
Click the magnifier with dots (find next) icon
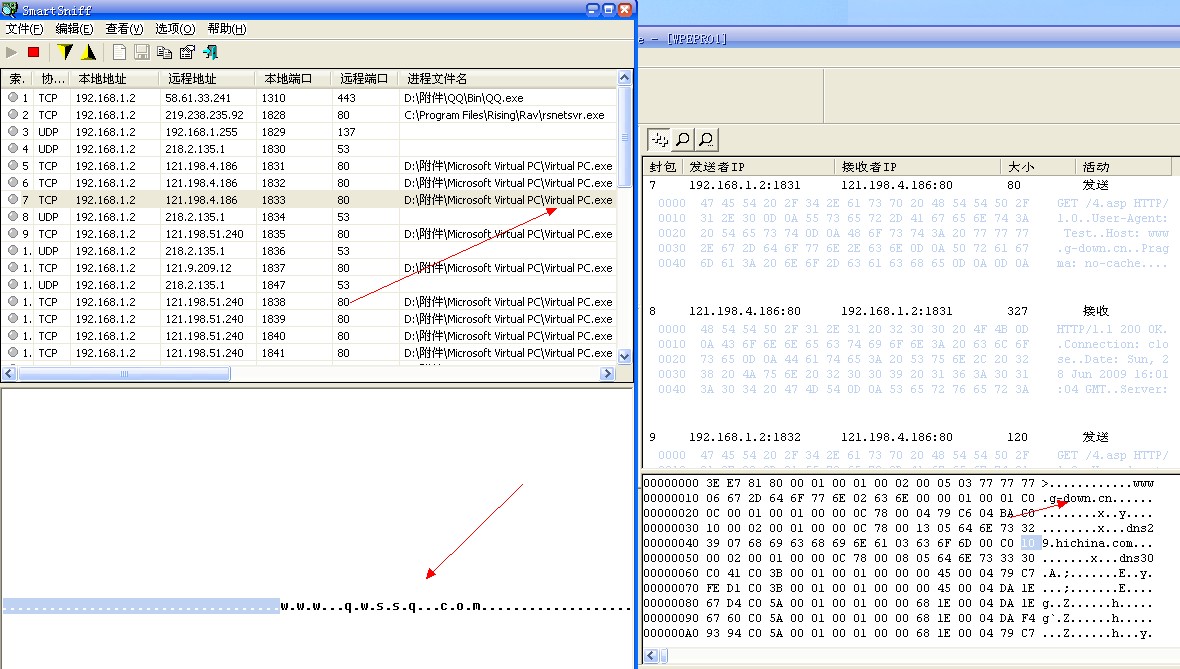click(x=706, y=139)
